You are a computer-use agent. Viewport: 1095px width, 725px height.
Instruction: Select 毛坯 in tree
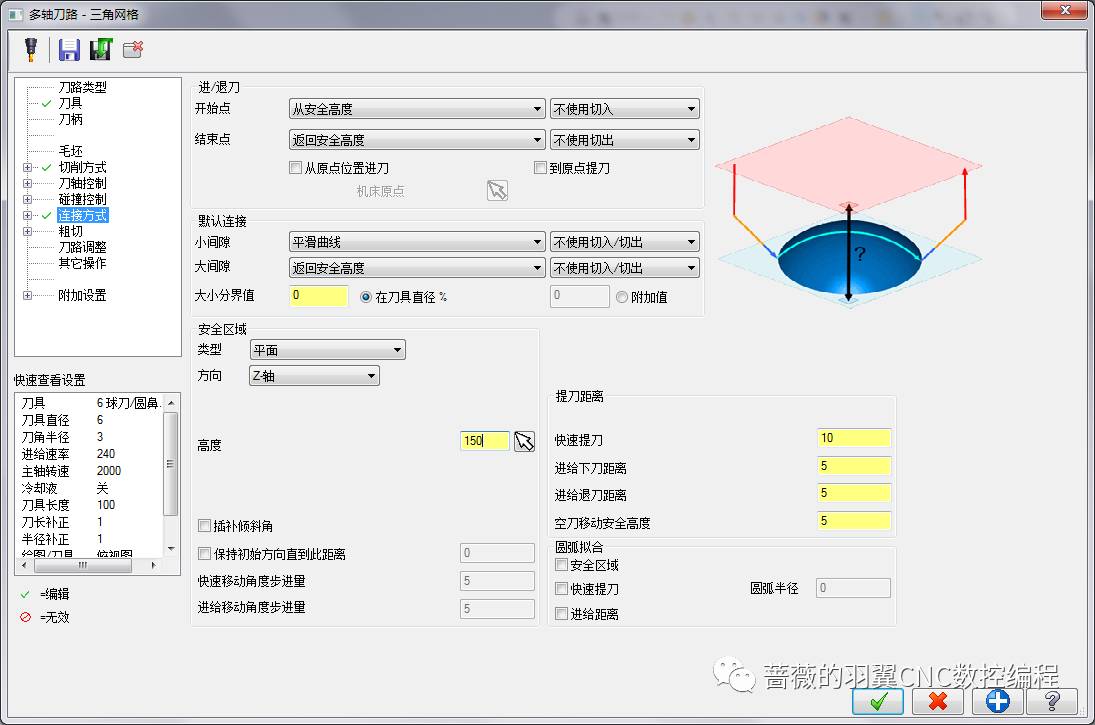pos(71,151)
